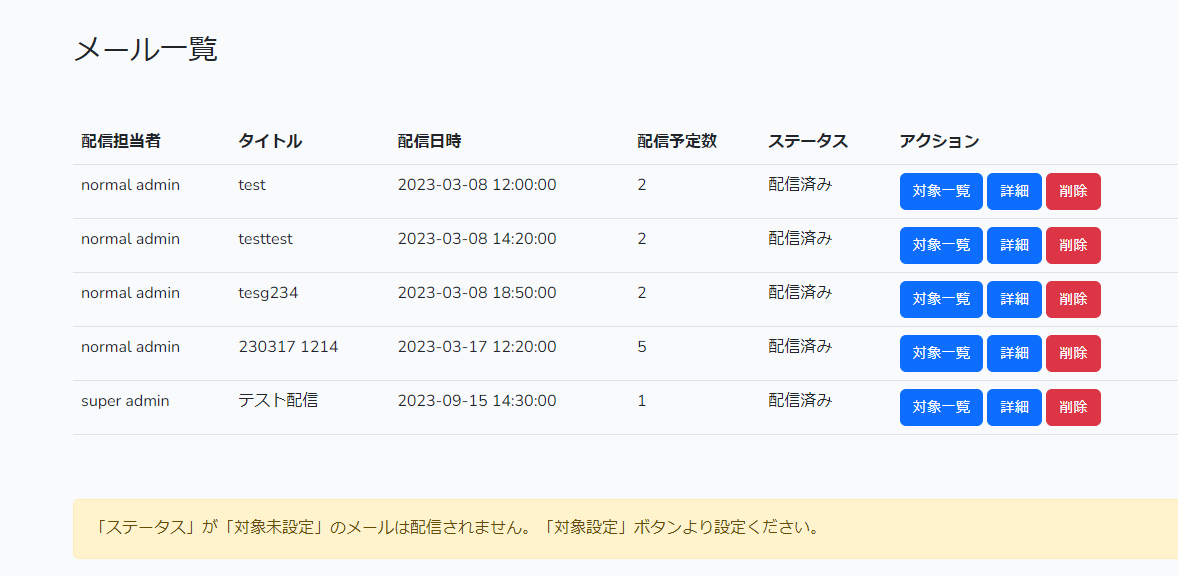Viewport: 1178px width, 576px height.
Task: Click 詳細 in the testtest row
Action: [x=1014, y=246]
